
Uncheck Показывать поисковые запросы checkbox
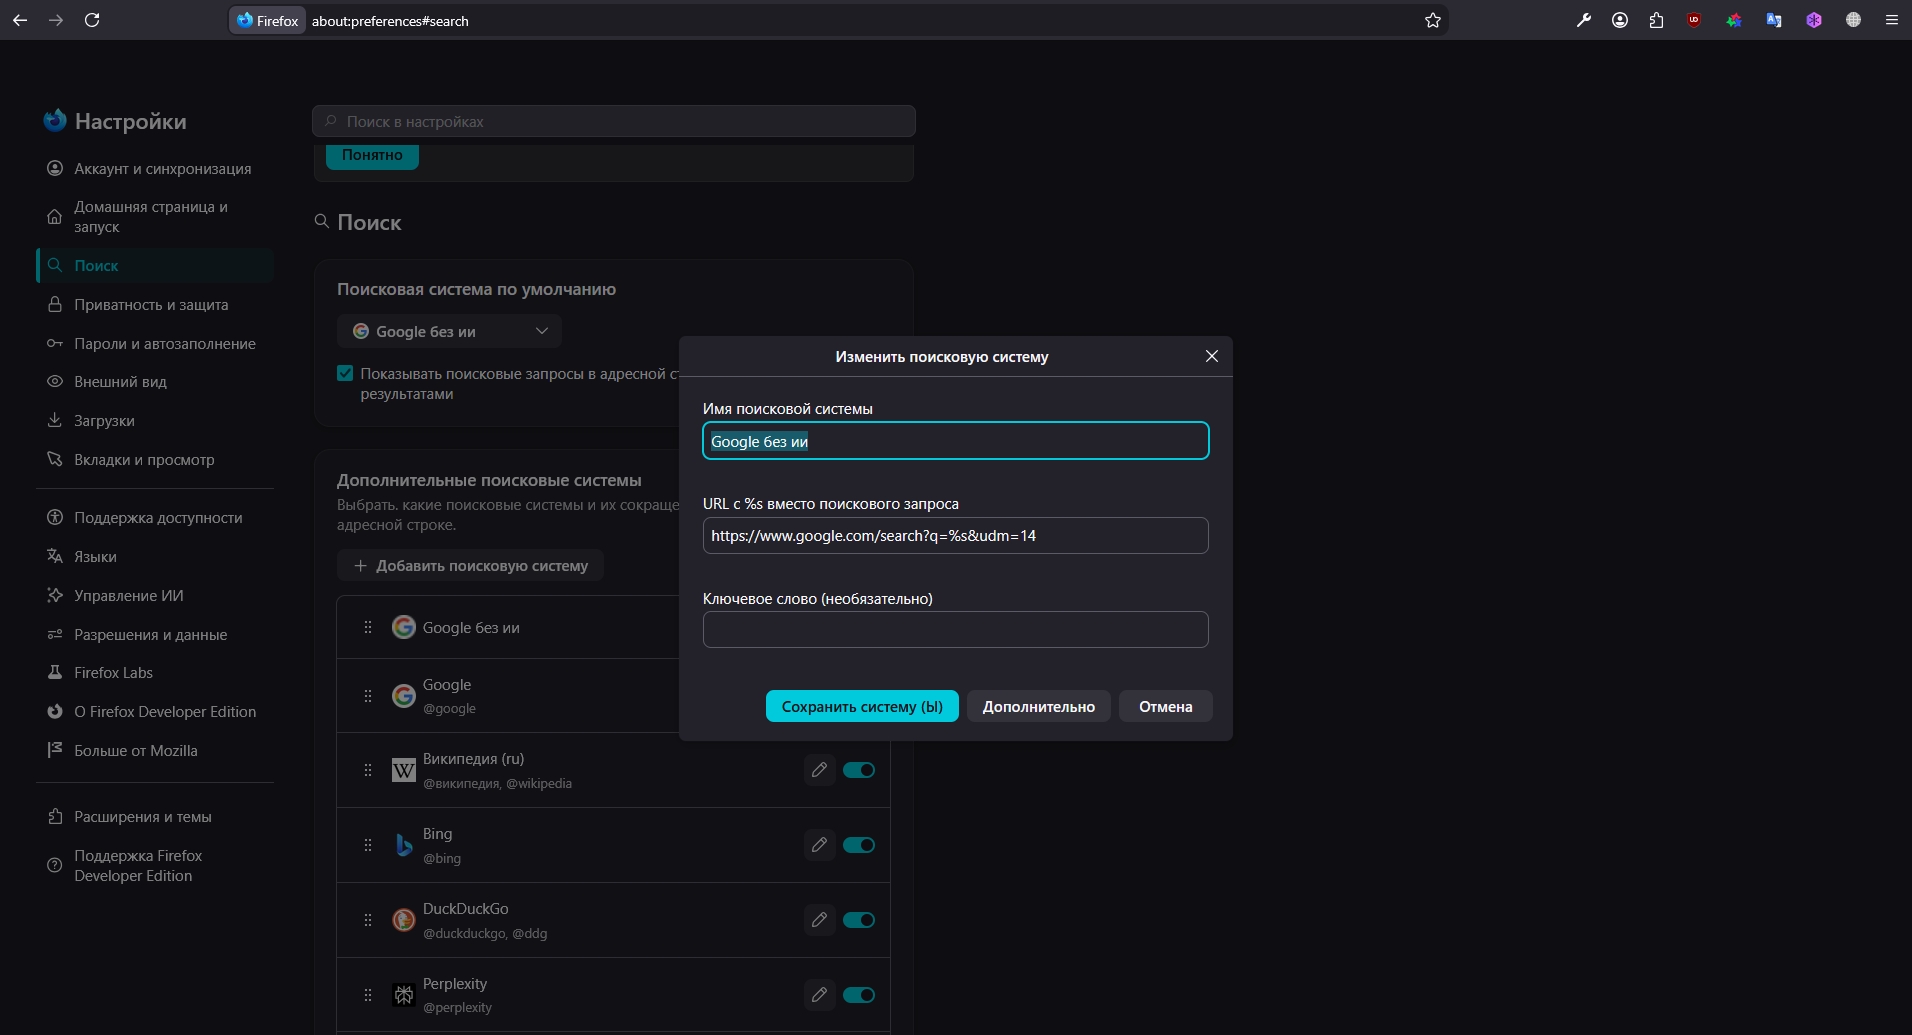[345, 373]
